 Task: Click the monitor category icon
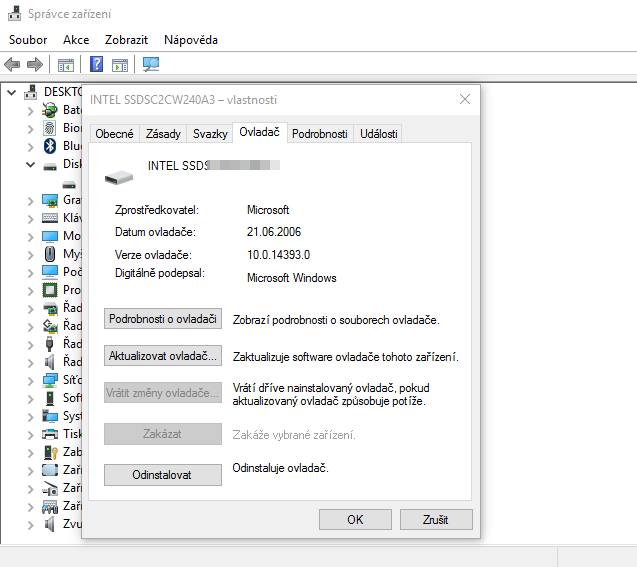click(x=50, y=236)
